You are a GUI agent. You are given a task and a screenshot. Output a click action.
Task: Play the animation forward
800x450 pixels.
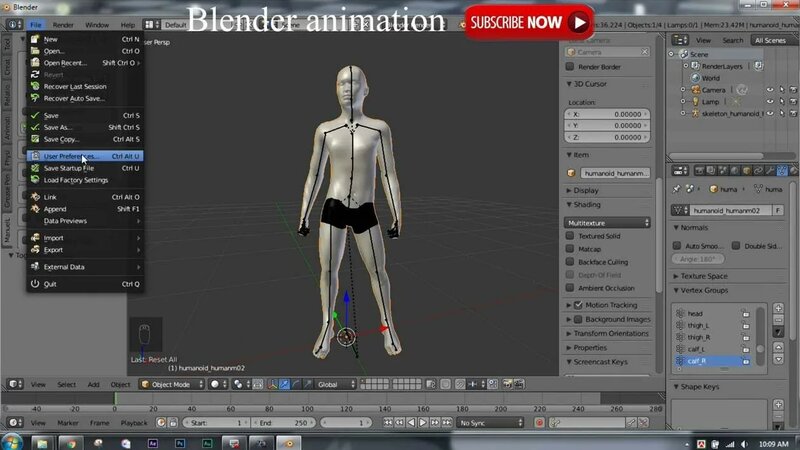point(423,422)
